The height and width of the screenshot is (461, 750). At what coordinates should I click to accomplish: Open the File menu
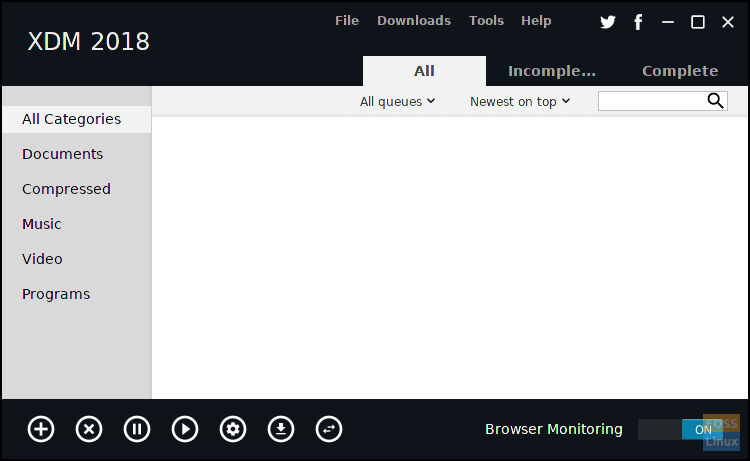(x=347, y=21)
